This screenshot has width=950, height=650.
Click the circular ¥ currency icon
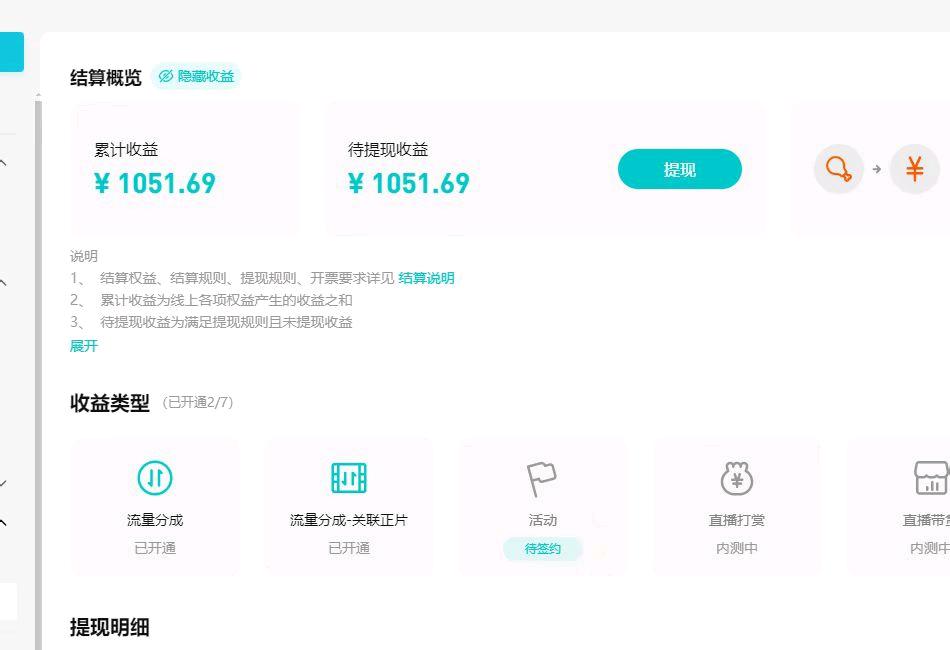(x=914, y=170)
